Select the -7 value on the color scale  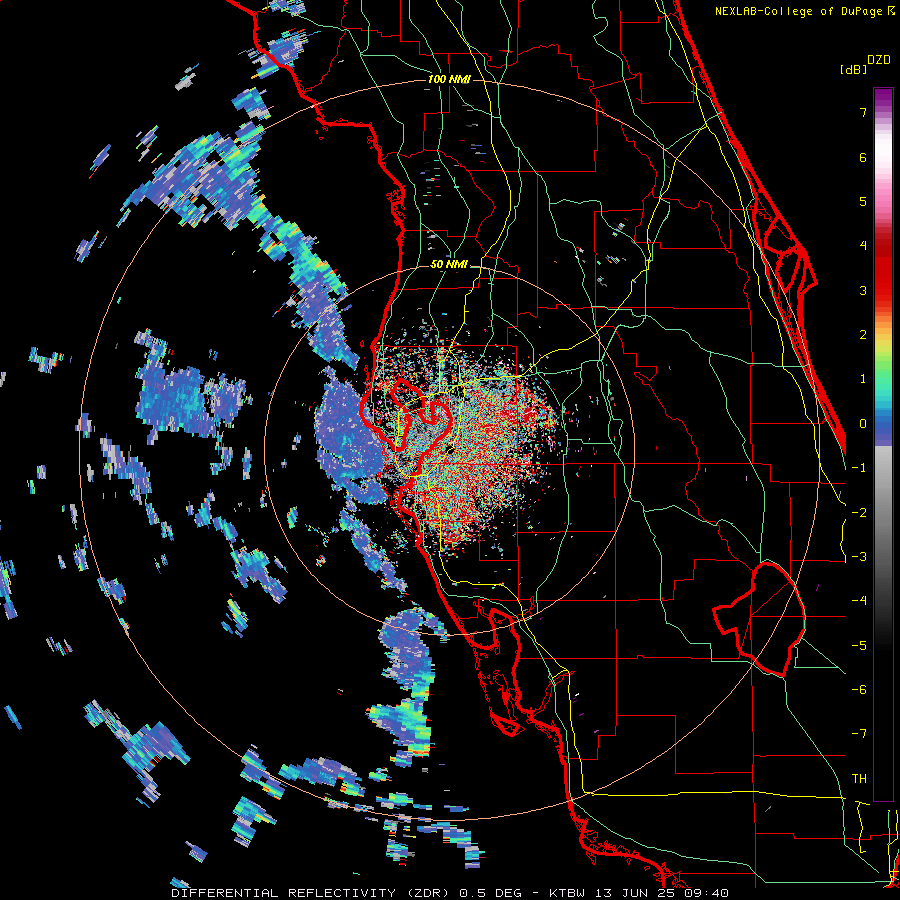(859, 734)
